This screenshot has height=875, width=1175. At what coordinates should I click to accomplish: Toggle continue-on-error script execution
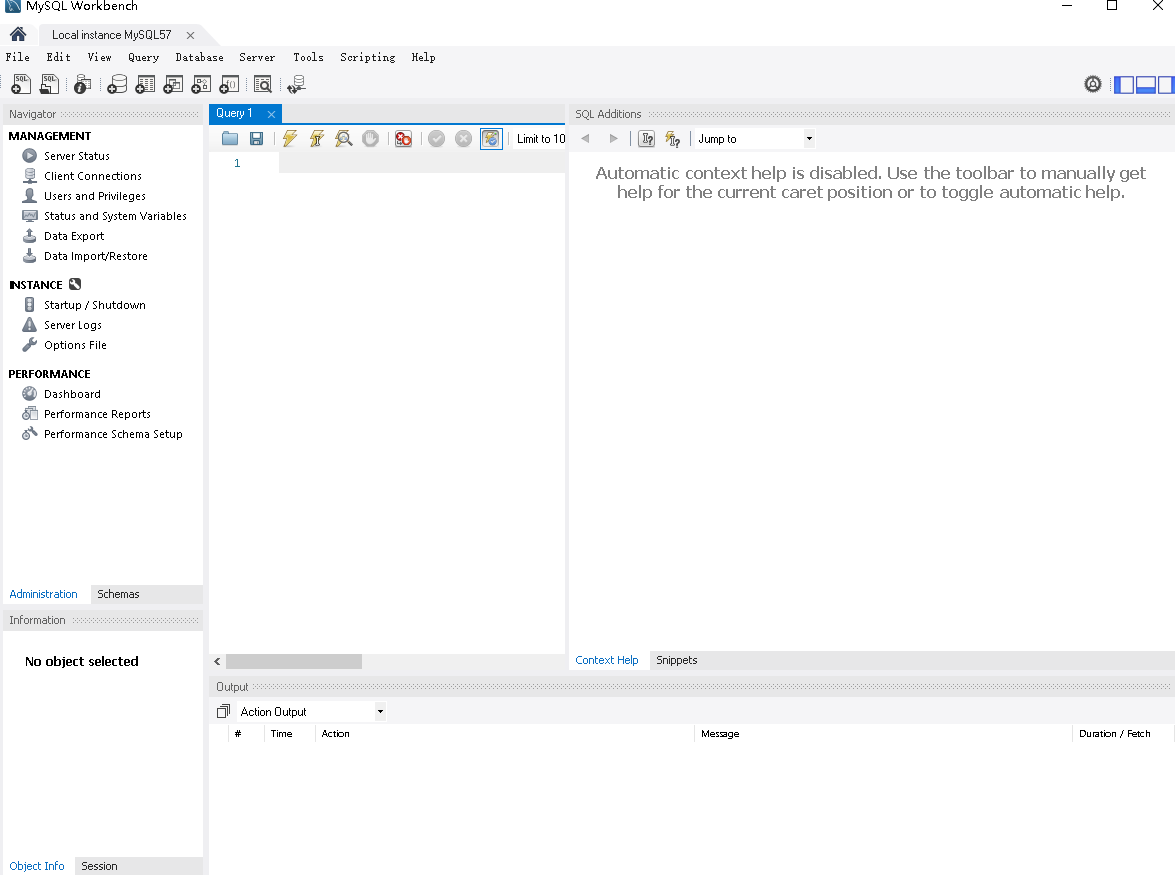[403, 139]
